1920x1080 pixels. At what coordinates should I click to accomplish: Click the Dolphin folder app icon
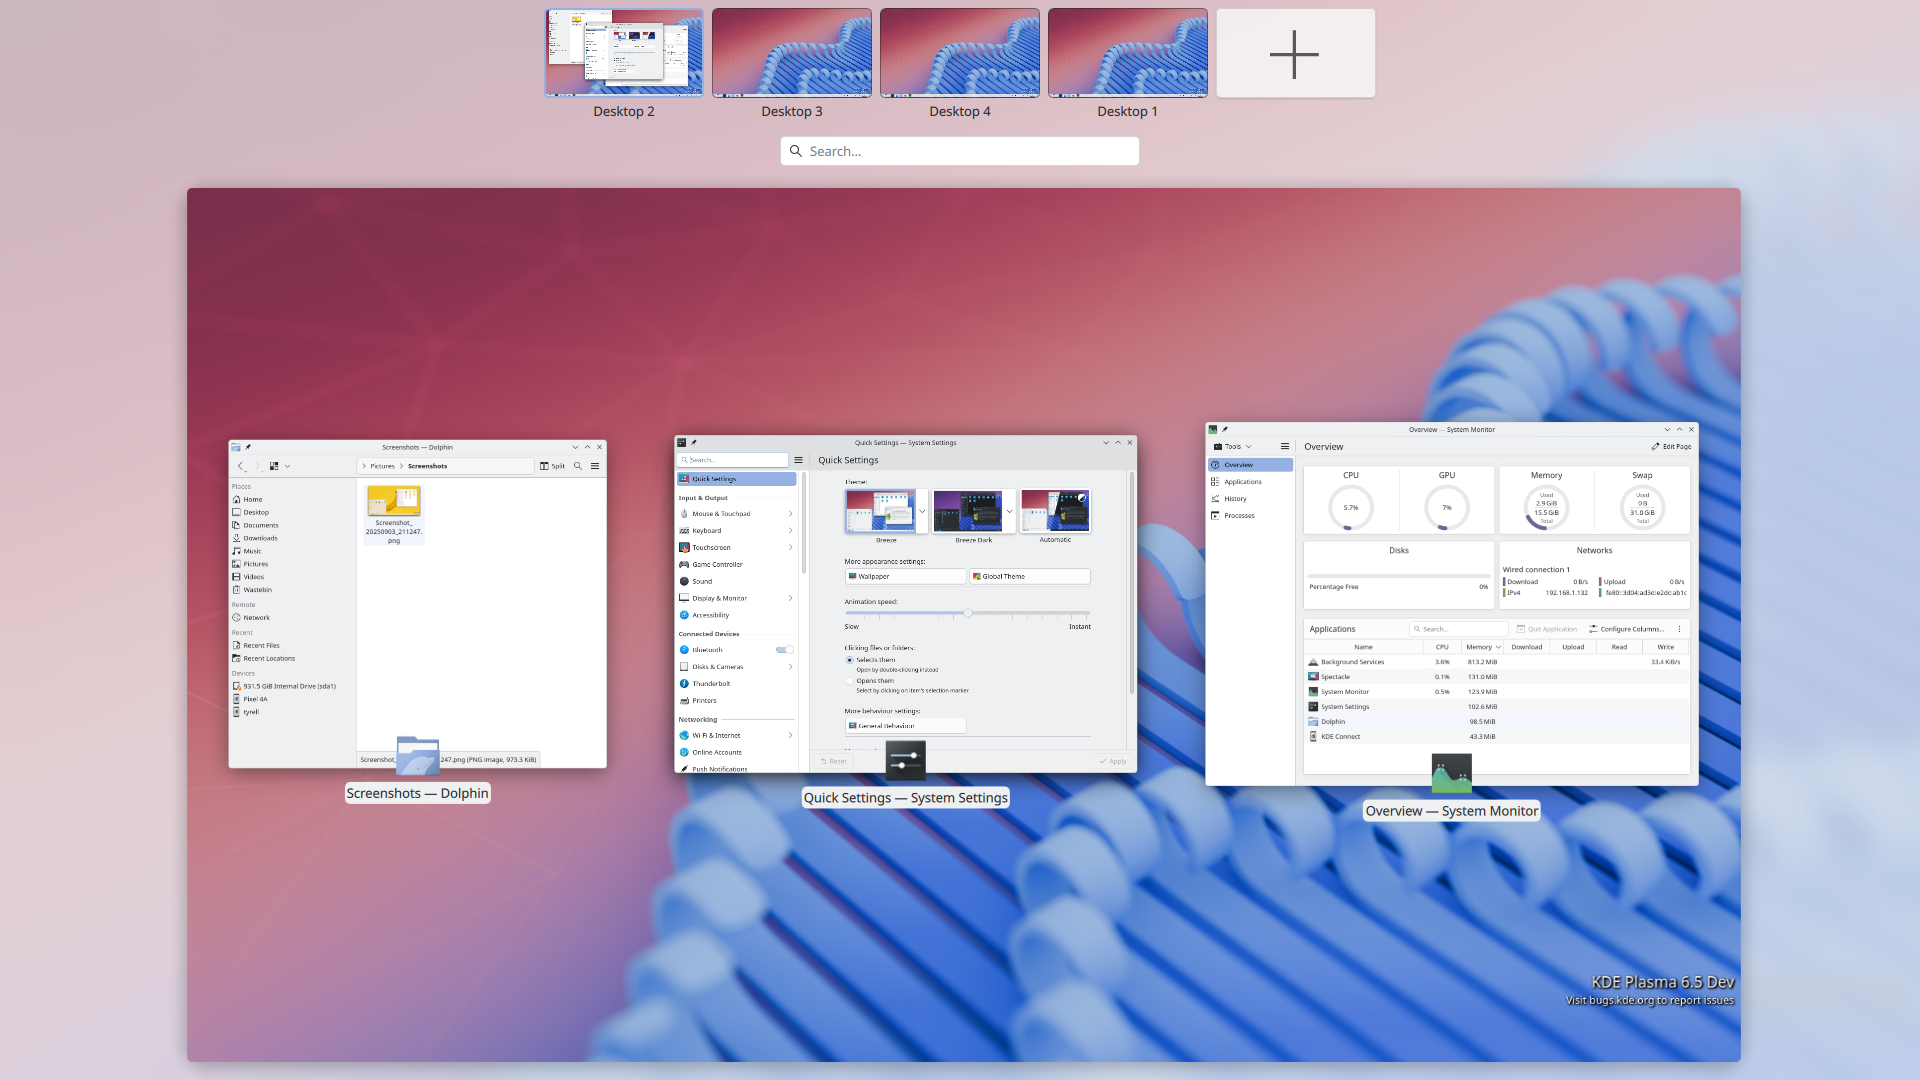(417, 756)
